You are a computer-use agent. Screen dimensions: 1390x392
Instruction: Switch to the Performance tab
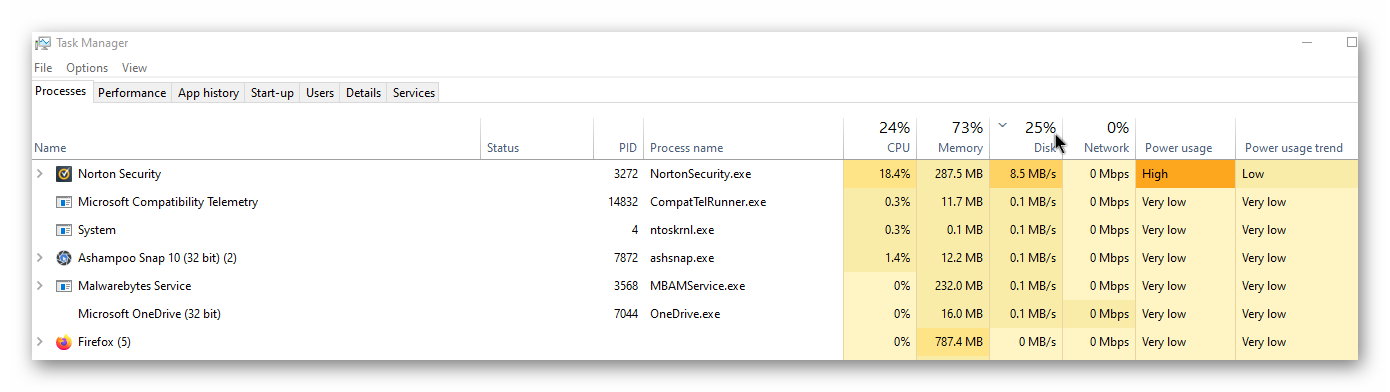tap(132, 93)
